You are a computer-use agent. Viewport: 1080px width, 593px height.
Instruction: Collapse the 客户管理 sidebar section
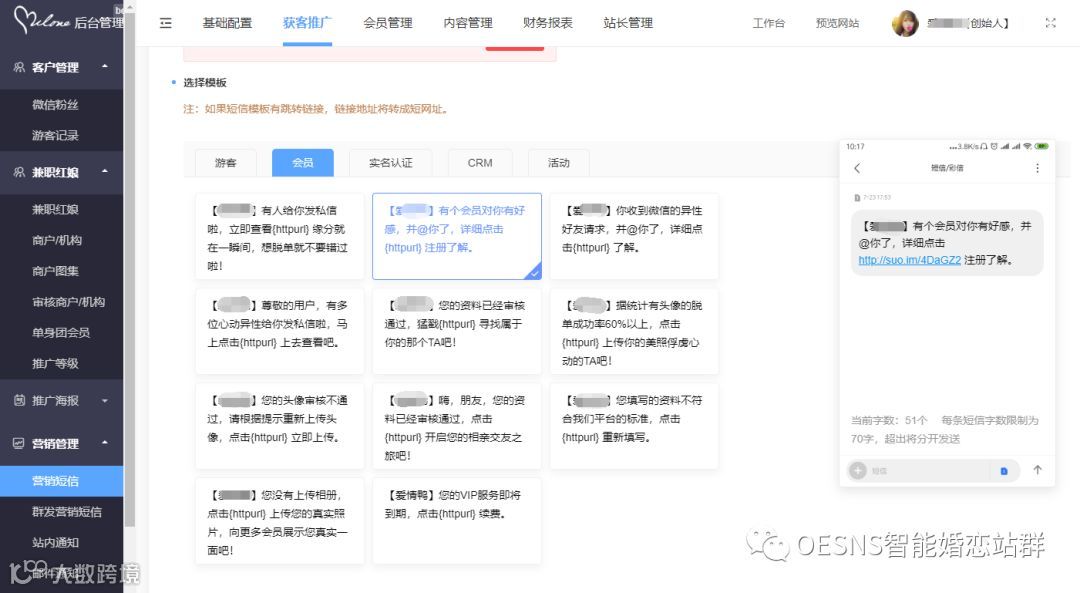pos(105,67)
